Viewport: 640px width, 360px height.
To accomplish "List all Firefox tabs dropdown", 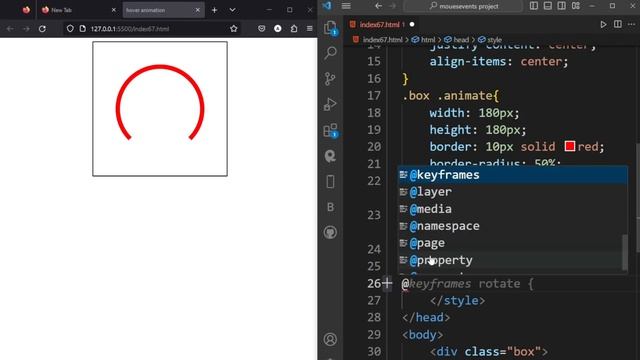I will point(232,10).
